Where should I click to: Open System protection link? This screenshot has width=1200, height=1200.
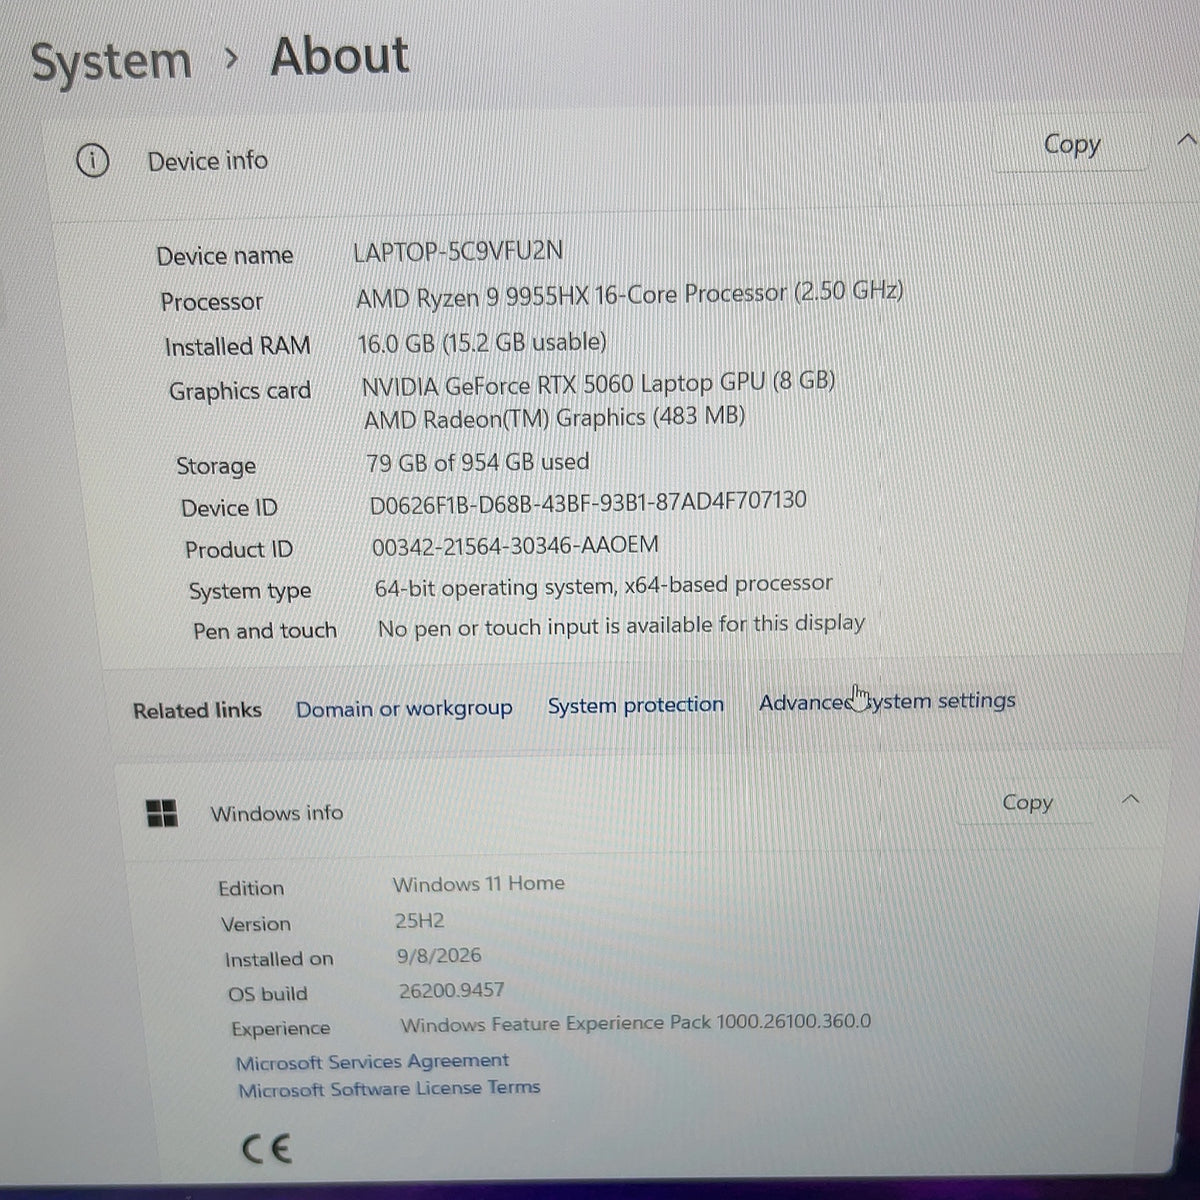point(635,705)
